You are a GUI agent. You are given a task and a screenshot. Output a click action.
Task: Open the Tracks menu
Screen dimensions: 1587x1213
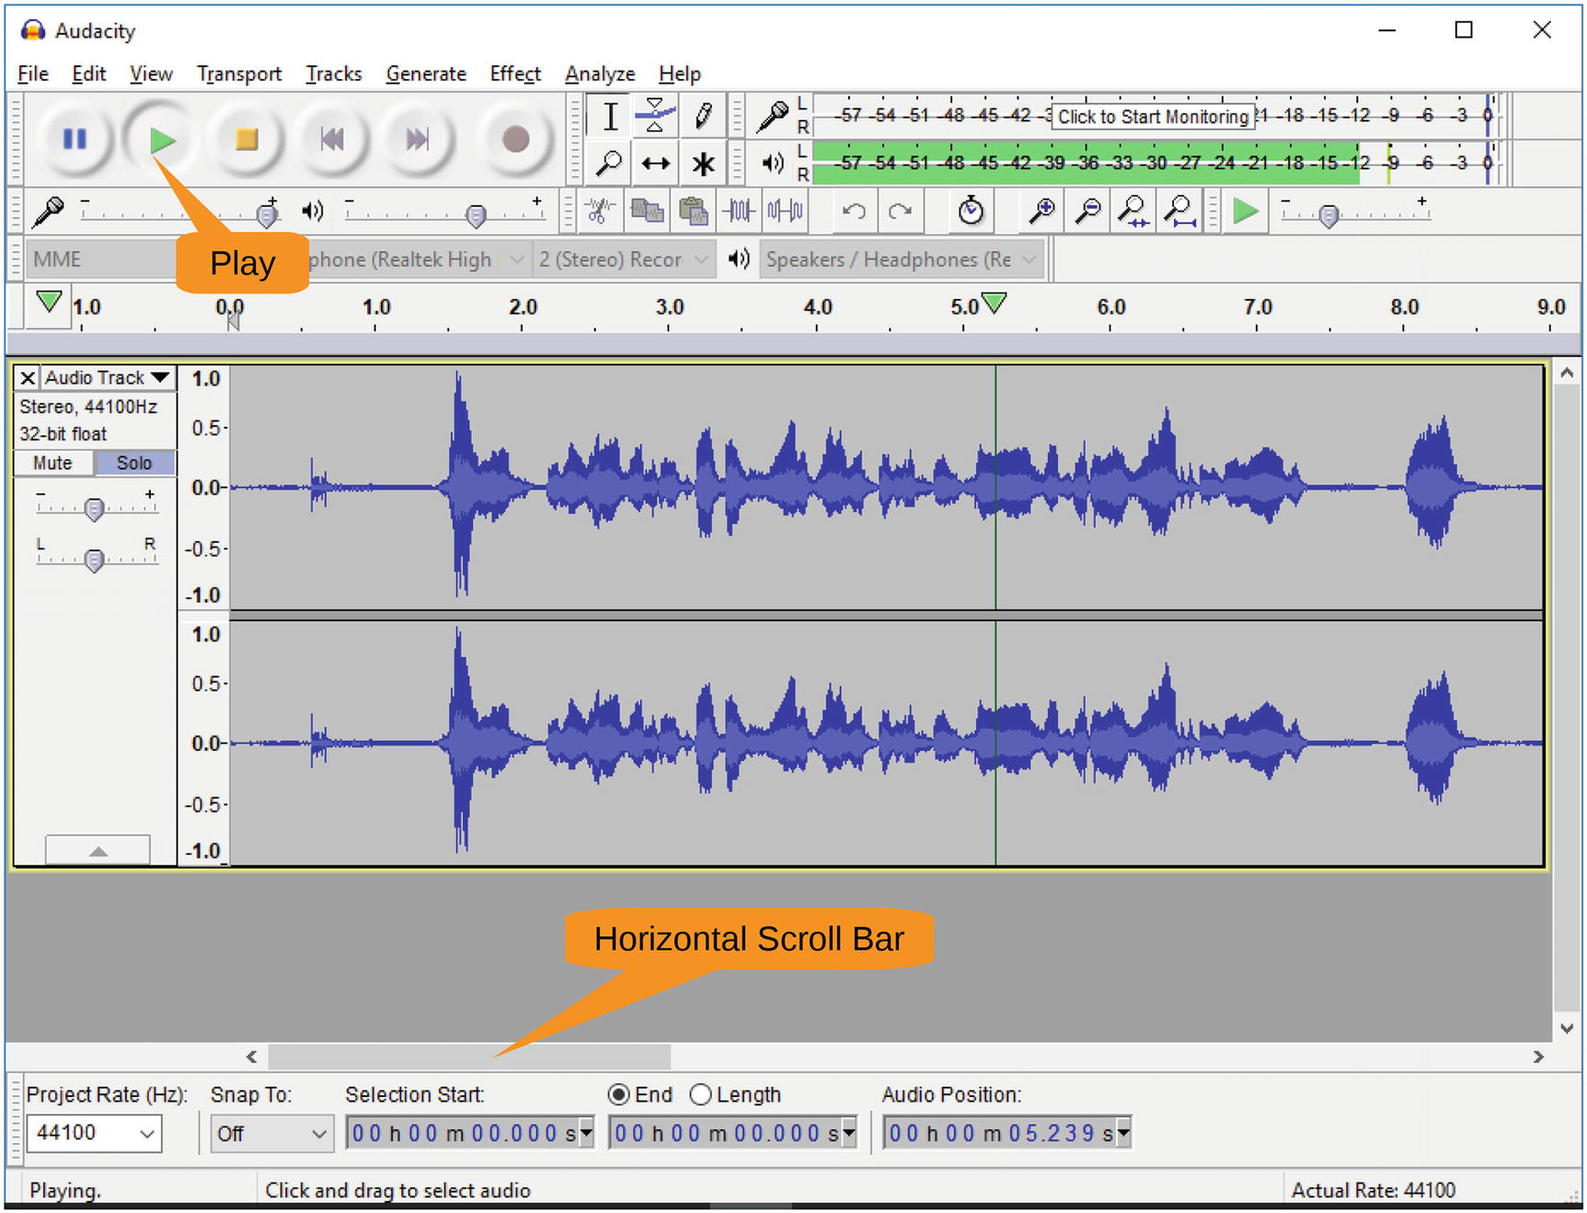[334, 74]
